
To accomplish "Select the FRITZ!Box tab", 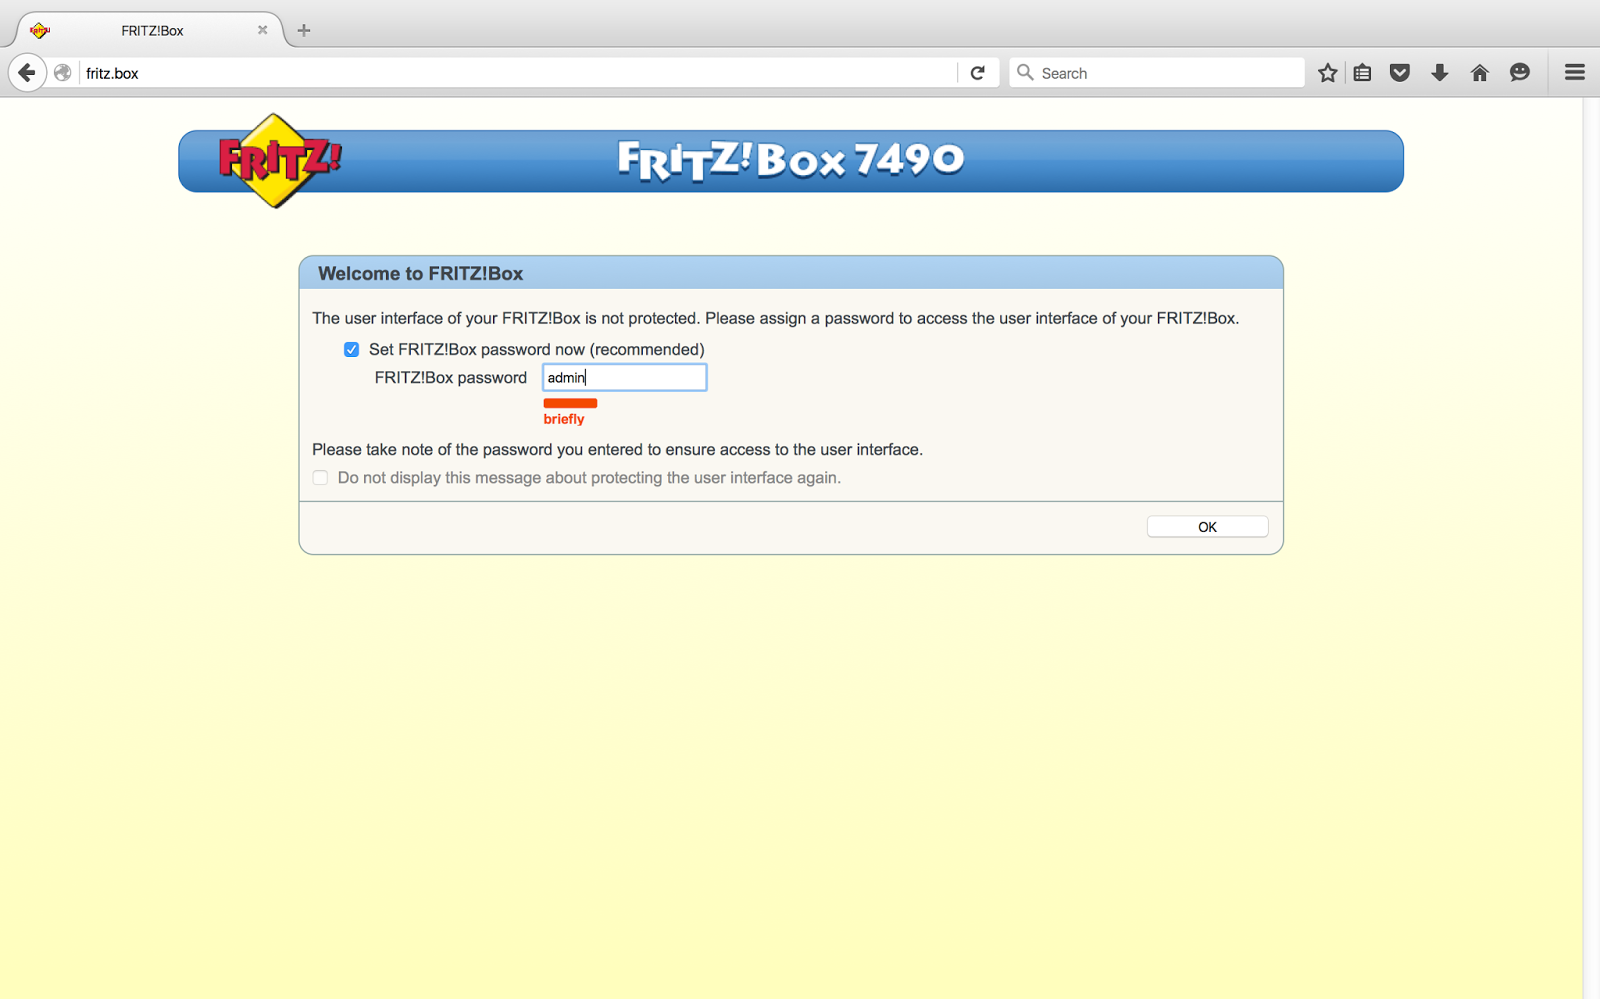I will point(150,30).
